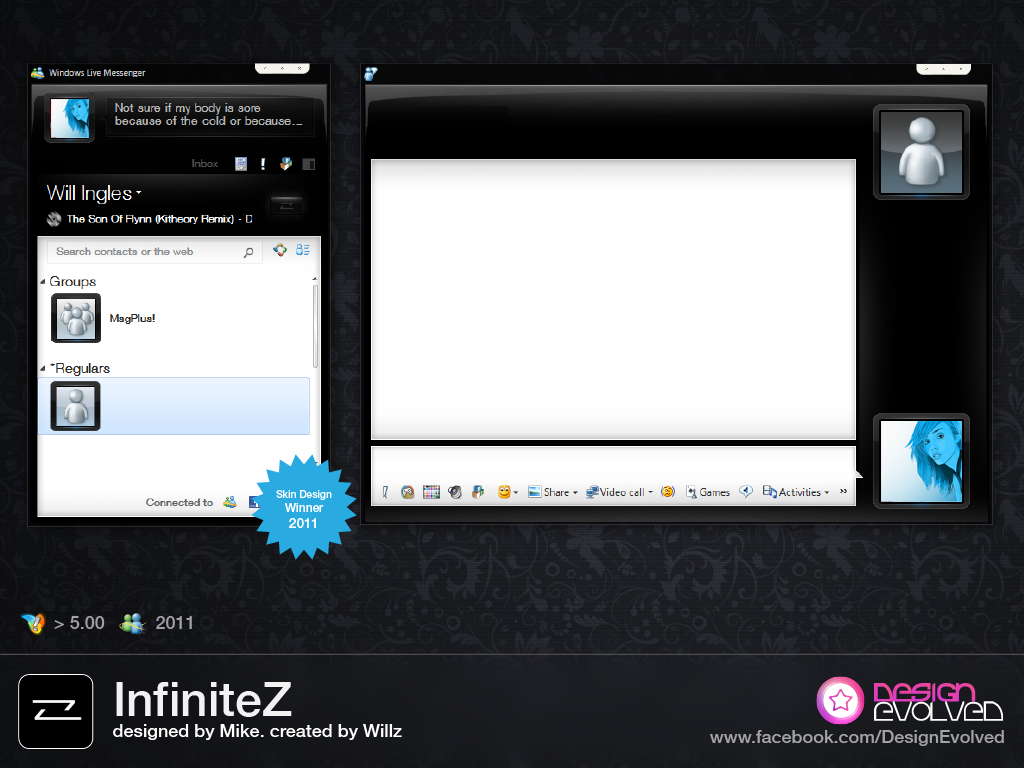This screenshot has width=1024, height=768.
Task: Toggle the compact view icon next to Inbox
Action: tap(309, 164)
